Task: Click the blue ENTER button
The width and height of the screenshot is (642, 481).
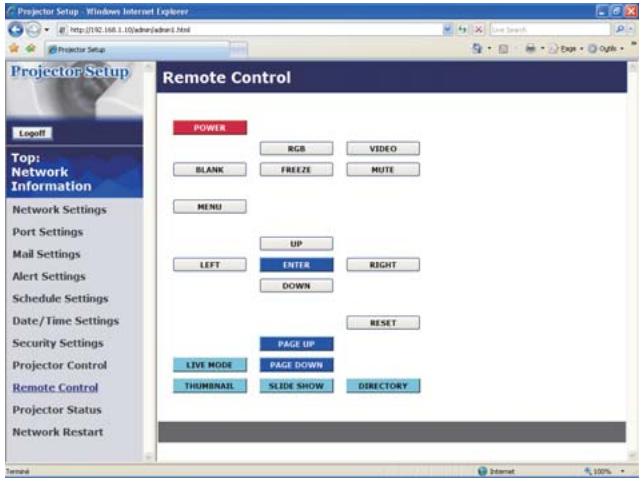Action: point(296,265)
